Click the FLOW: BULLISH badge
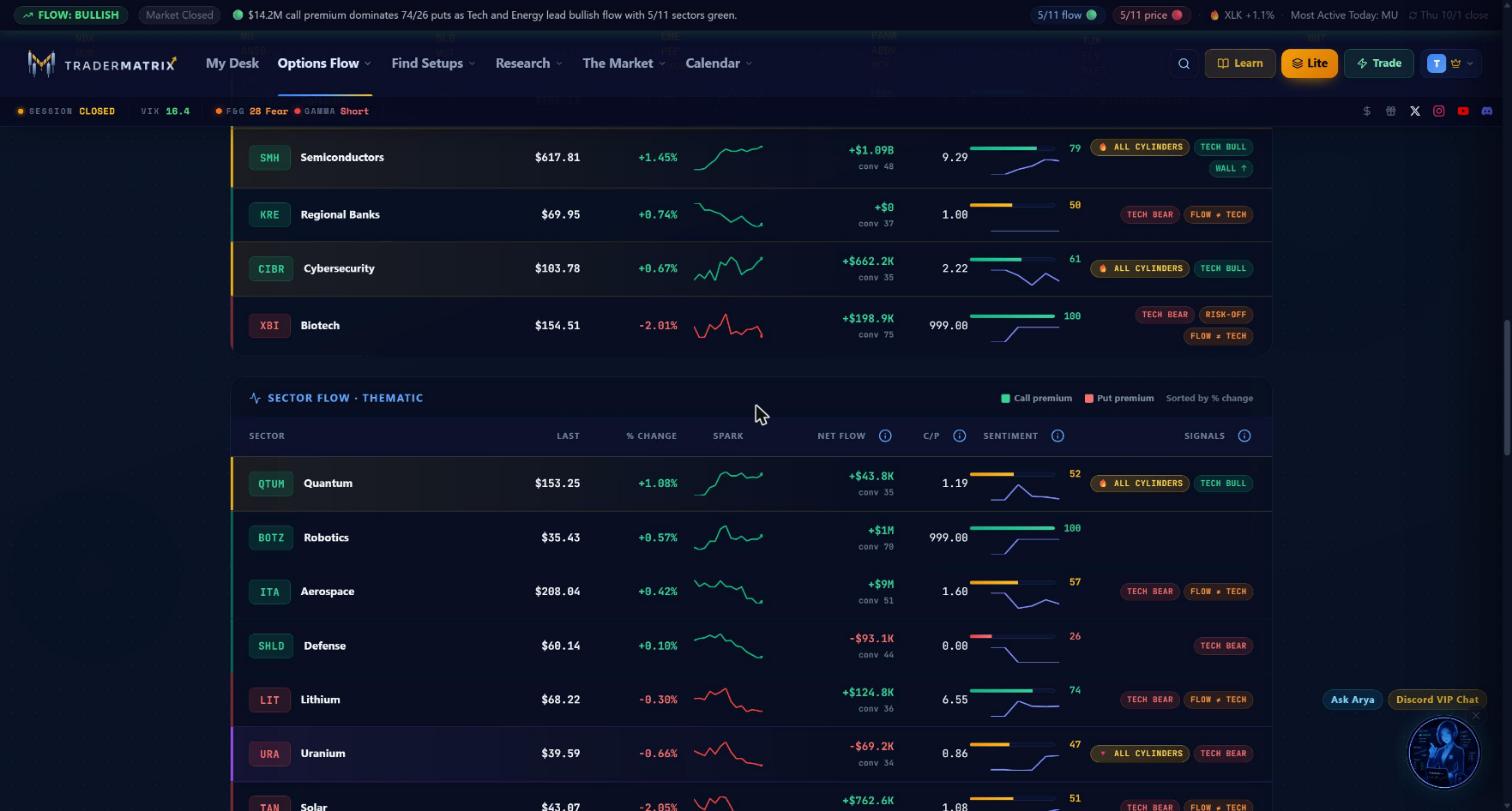1512x811 pixels. coord(71,15)
